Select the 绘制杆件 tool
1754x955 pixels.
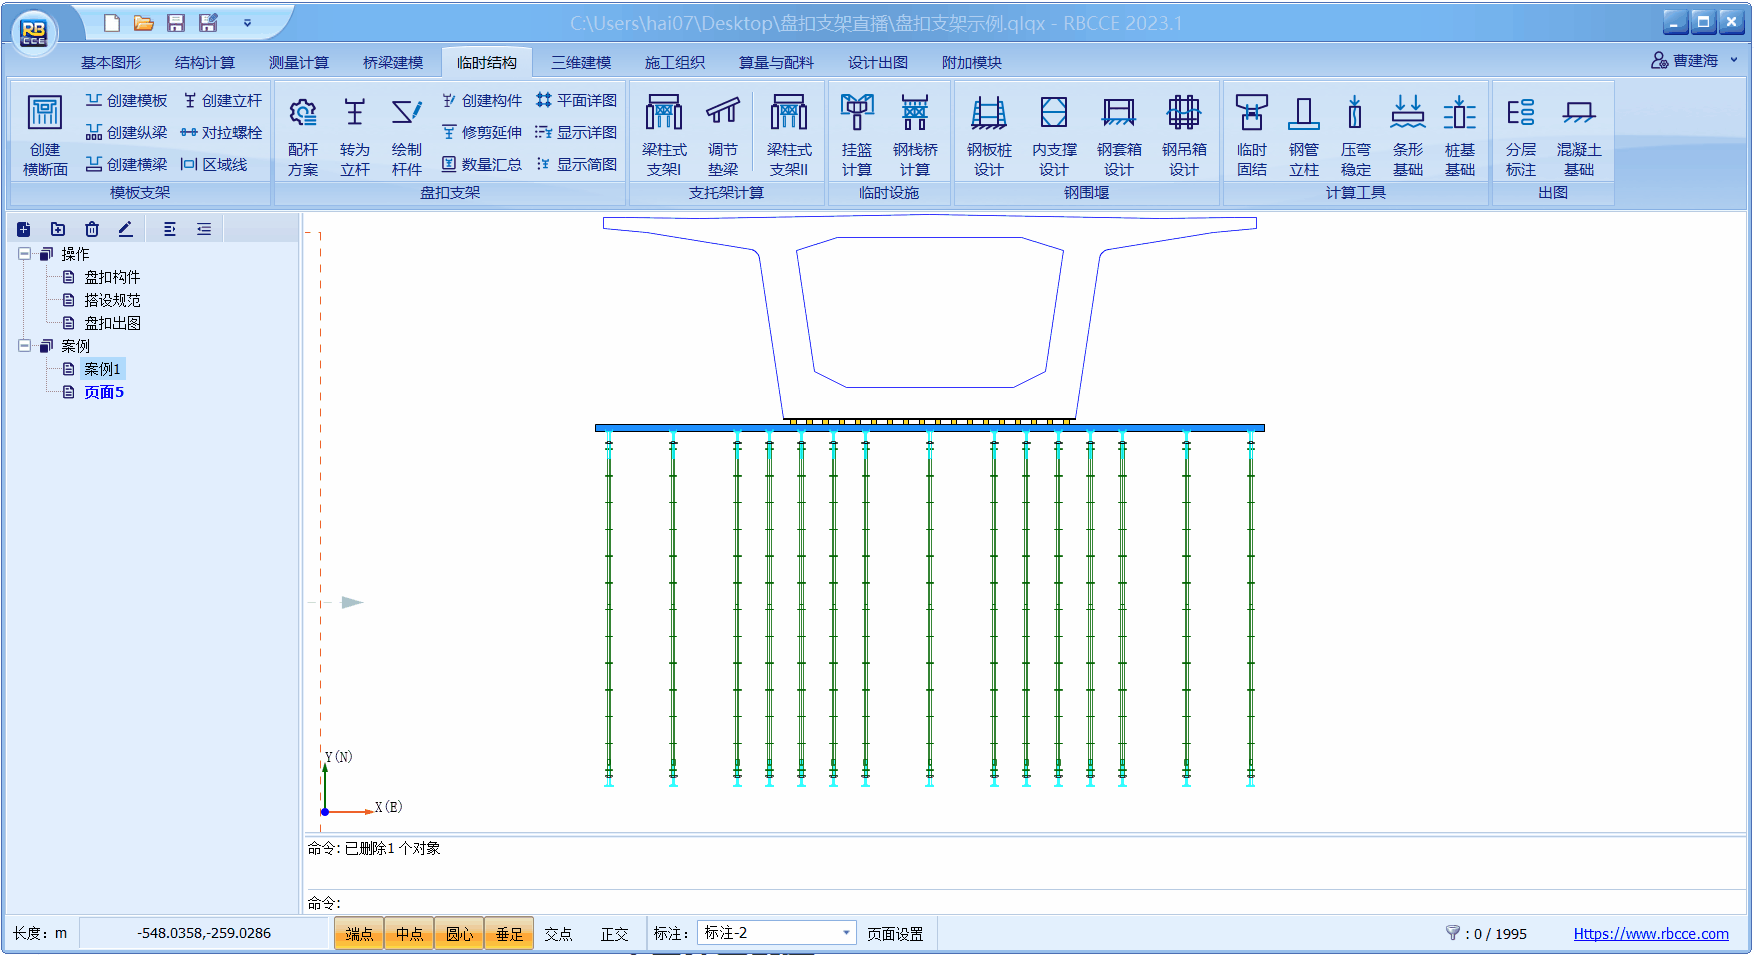tap(406, 133)
